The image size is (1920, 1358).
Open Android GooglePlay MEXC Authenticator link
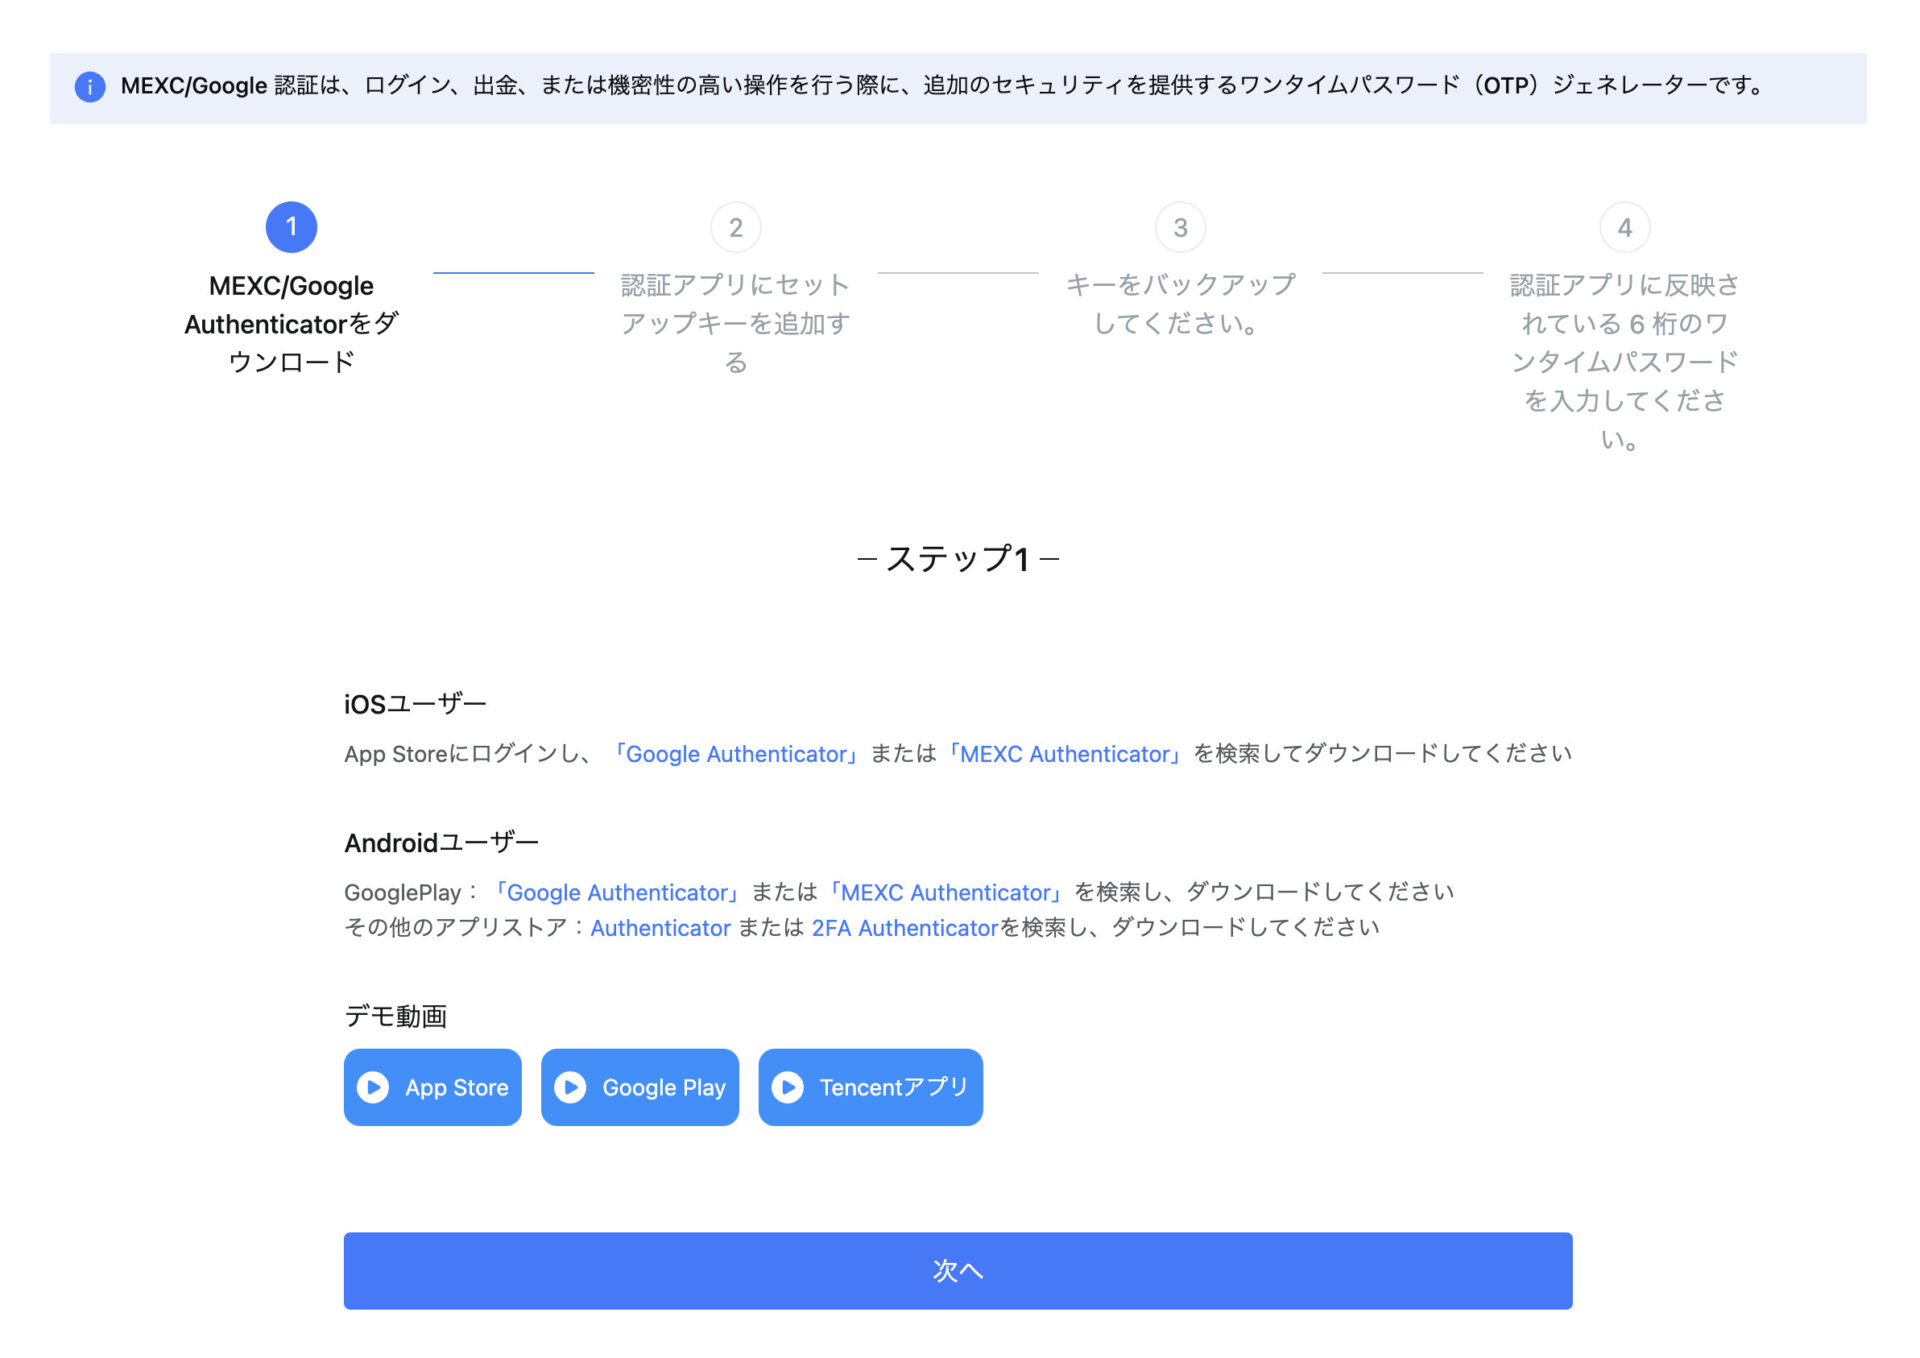click(x=946, y=892)
